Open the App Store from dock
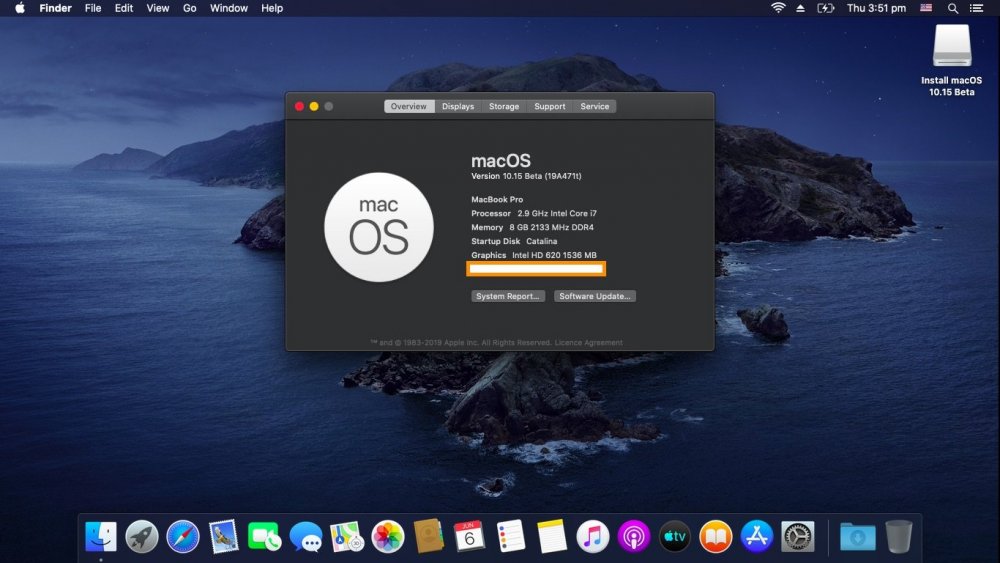The width and height of the screenshot is (1000, 563). [x=757, y=536]
